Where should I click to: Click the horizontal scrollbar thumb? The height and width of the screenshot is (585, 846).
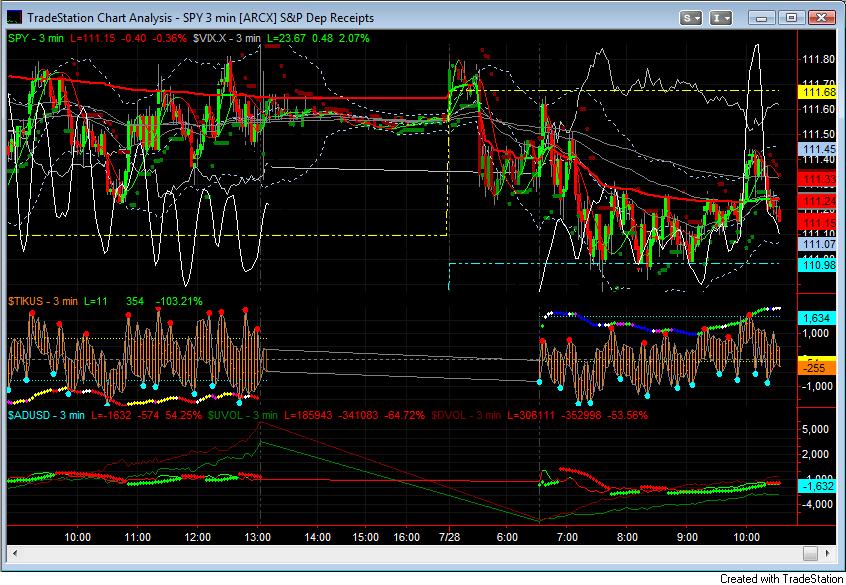[x=810, y=553]
